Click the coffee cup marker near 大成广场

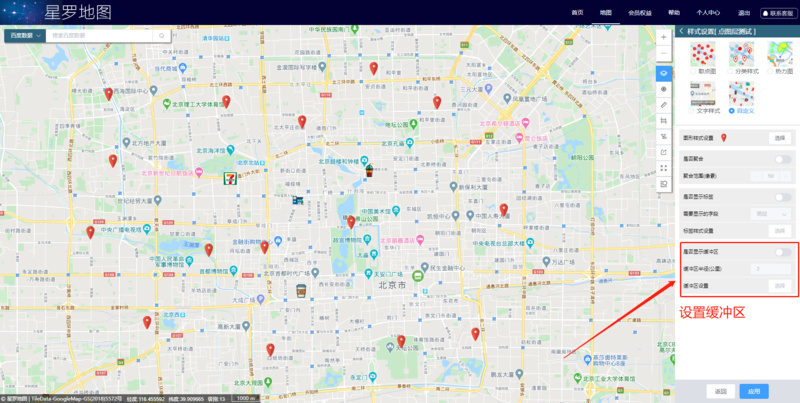point(301,290)
